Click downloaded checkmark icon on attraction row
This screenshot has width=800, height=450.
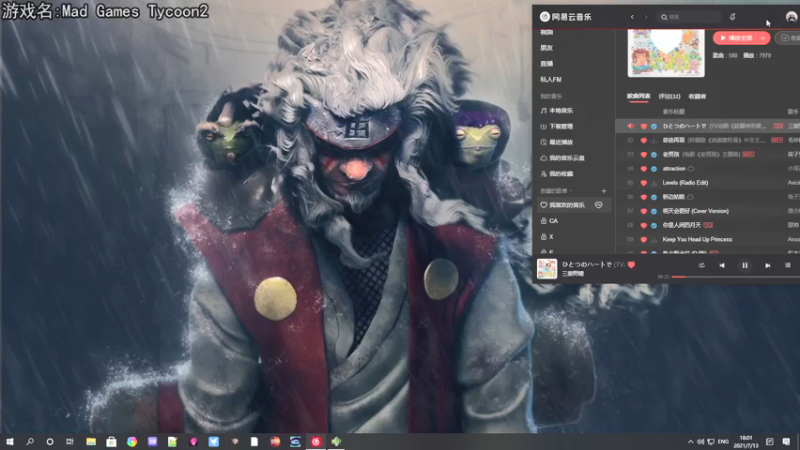(x=654, y=168)
